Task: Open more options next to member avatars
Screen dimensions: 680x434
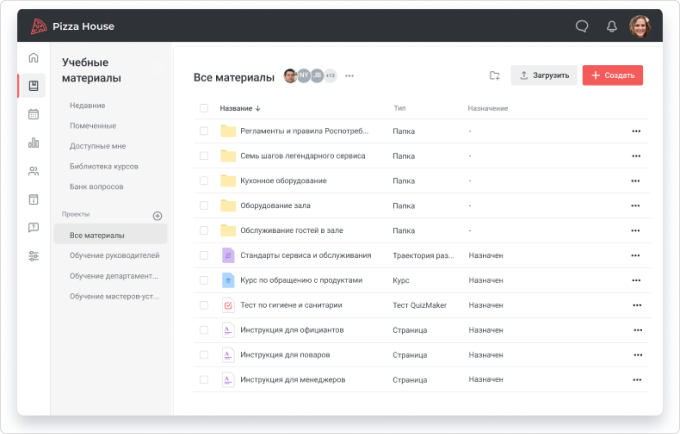Action: coord(349,76)
